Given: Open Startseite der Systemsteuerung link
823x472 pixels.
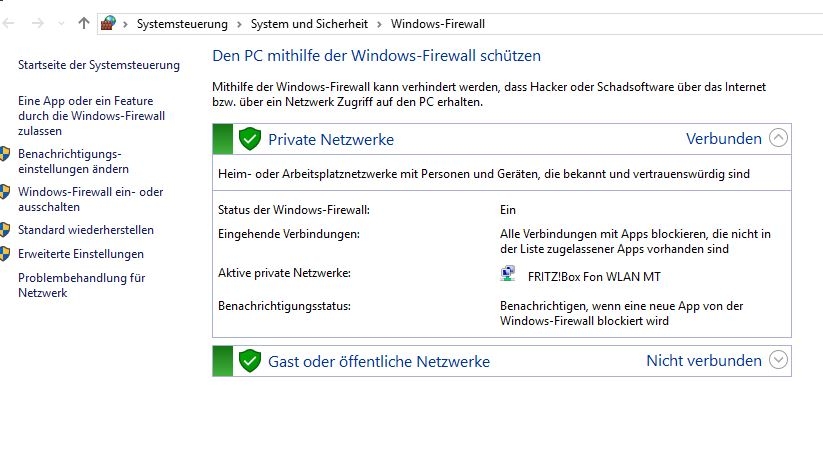Looking at the screenshot, I should [x=99, y=65].
